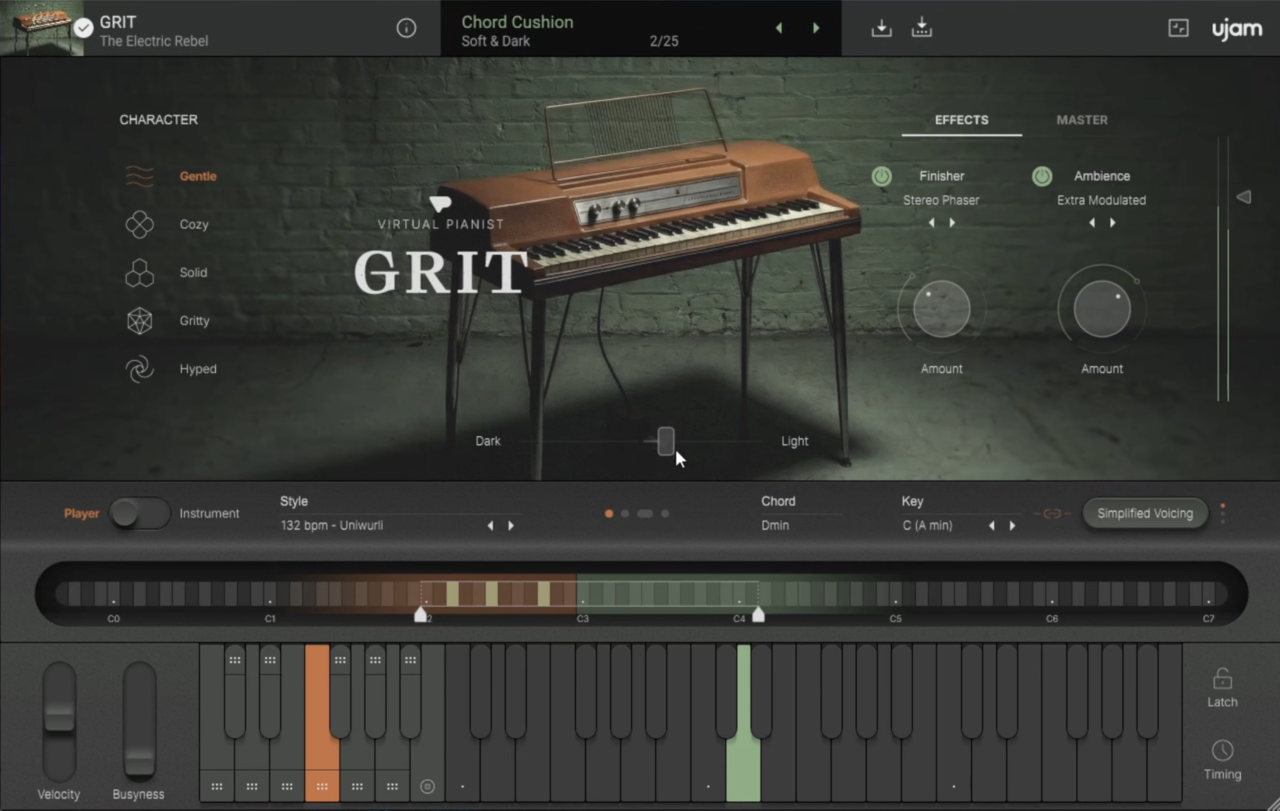Click the Dmin chord display
This screenshot has height=811, width=1280.
click(x=775, y=526)
